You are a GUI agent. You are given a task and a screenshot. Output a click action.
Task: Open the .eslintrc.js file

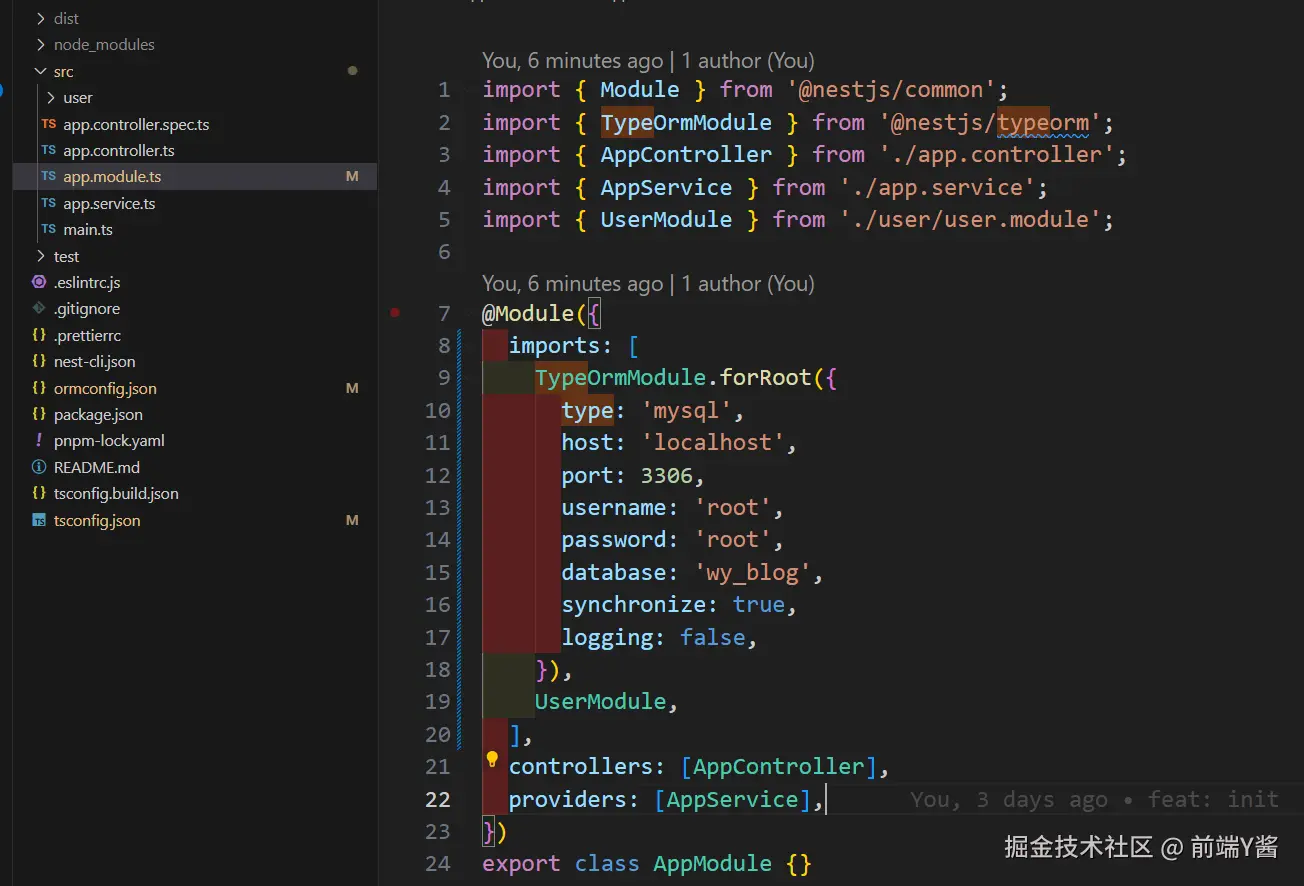point(87,283)
